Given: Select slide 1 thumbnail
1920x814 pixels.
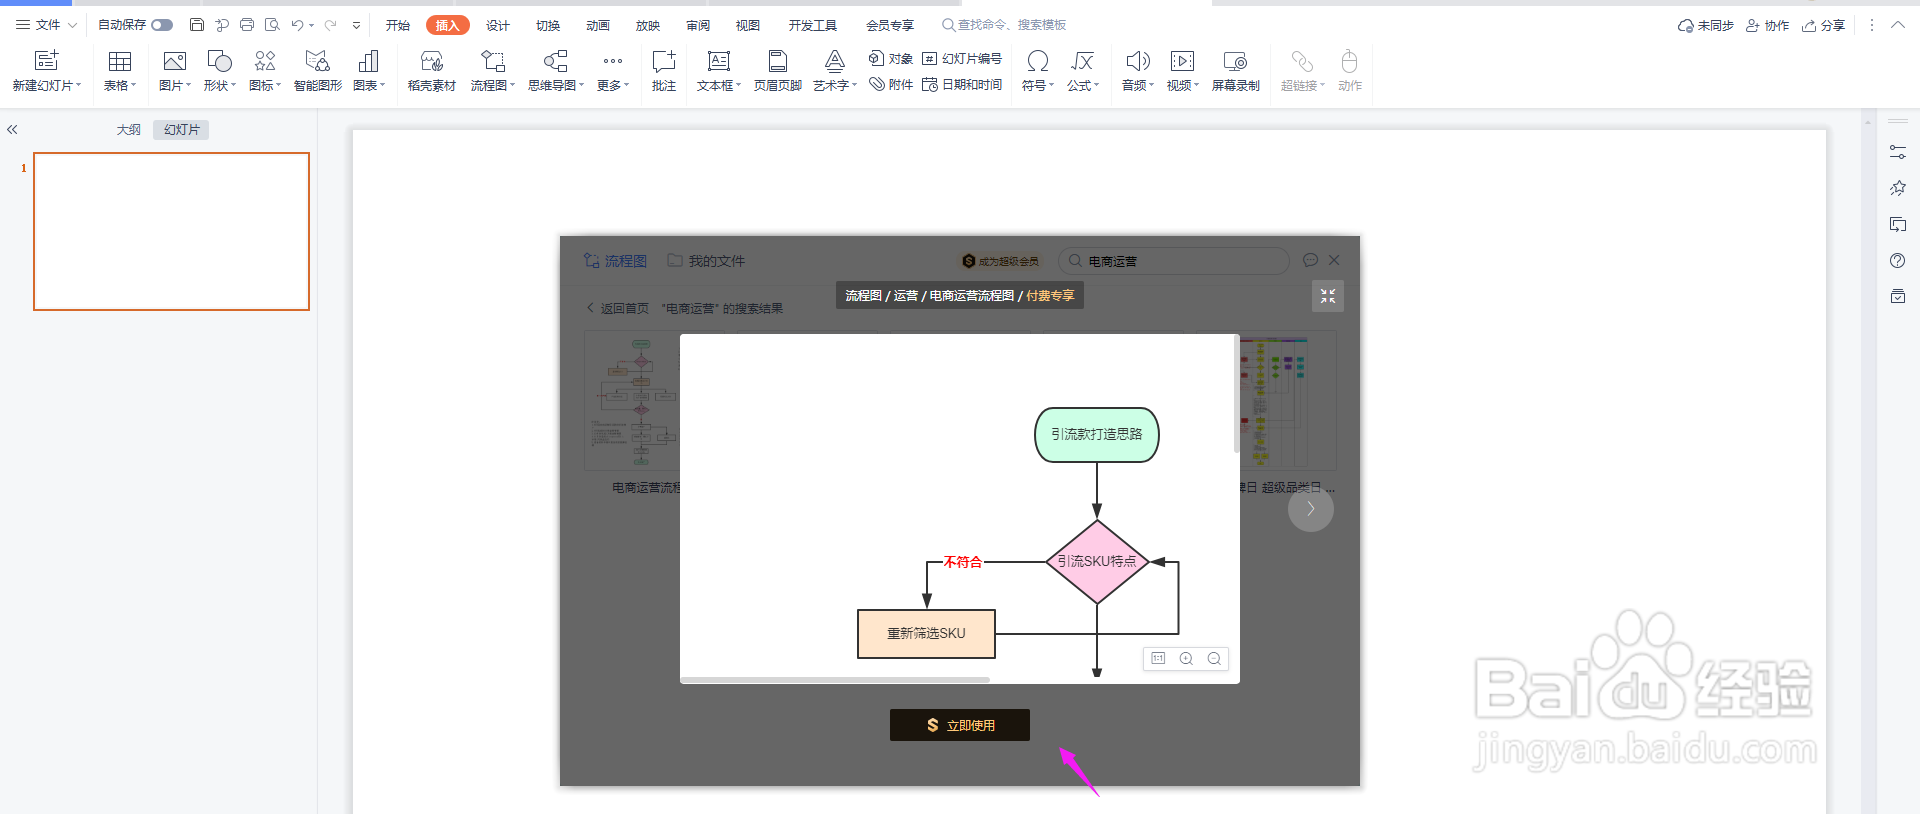Looking at the screenshot, I should [171, 231].
